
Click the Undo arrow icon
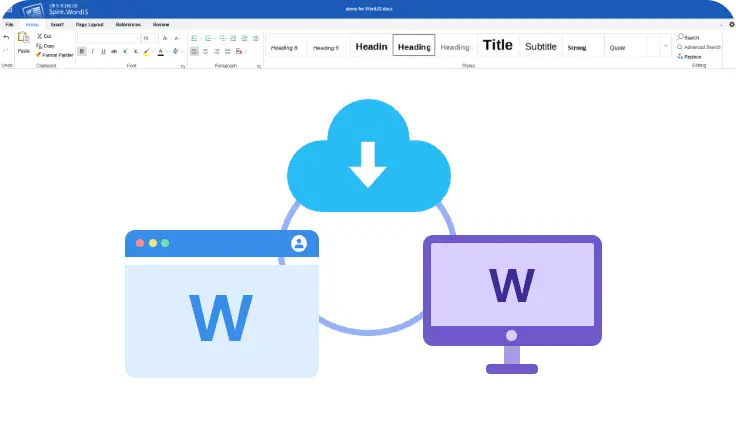coord(6,37)
